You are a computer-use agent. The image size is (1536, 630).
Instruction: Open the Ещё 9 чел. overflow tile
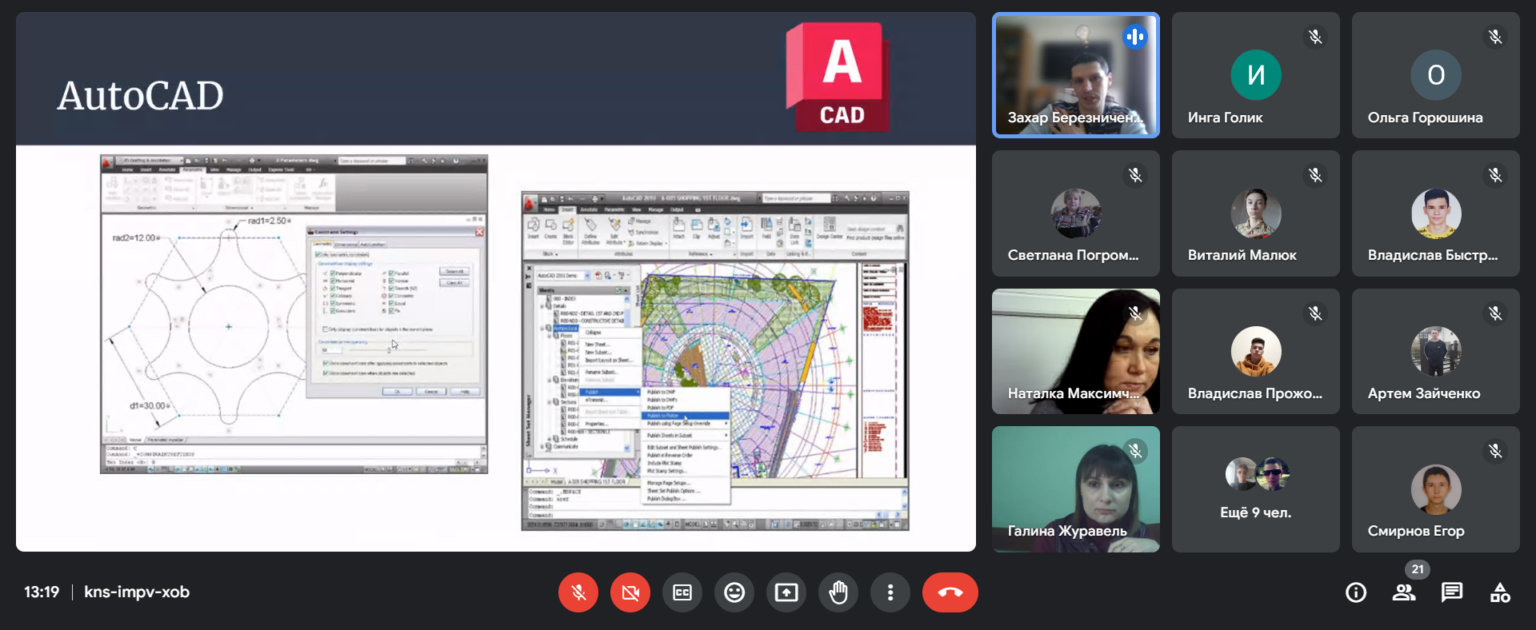coord(1256,489)
